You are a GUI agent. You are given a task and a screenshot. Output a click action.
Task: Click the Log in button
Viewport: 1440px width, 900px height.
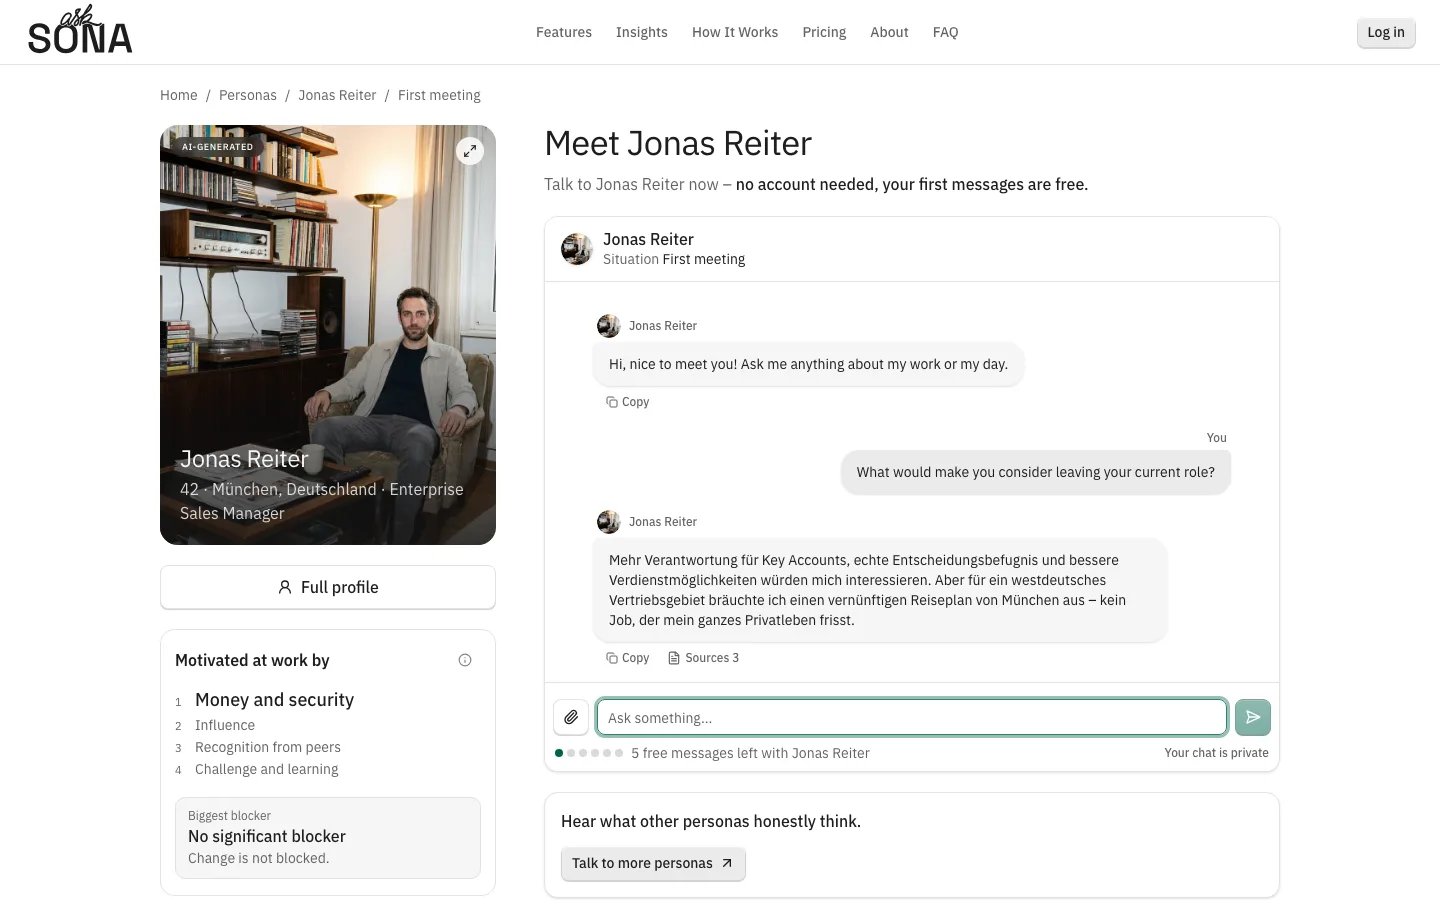[1386, 32]
